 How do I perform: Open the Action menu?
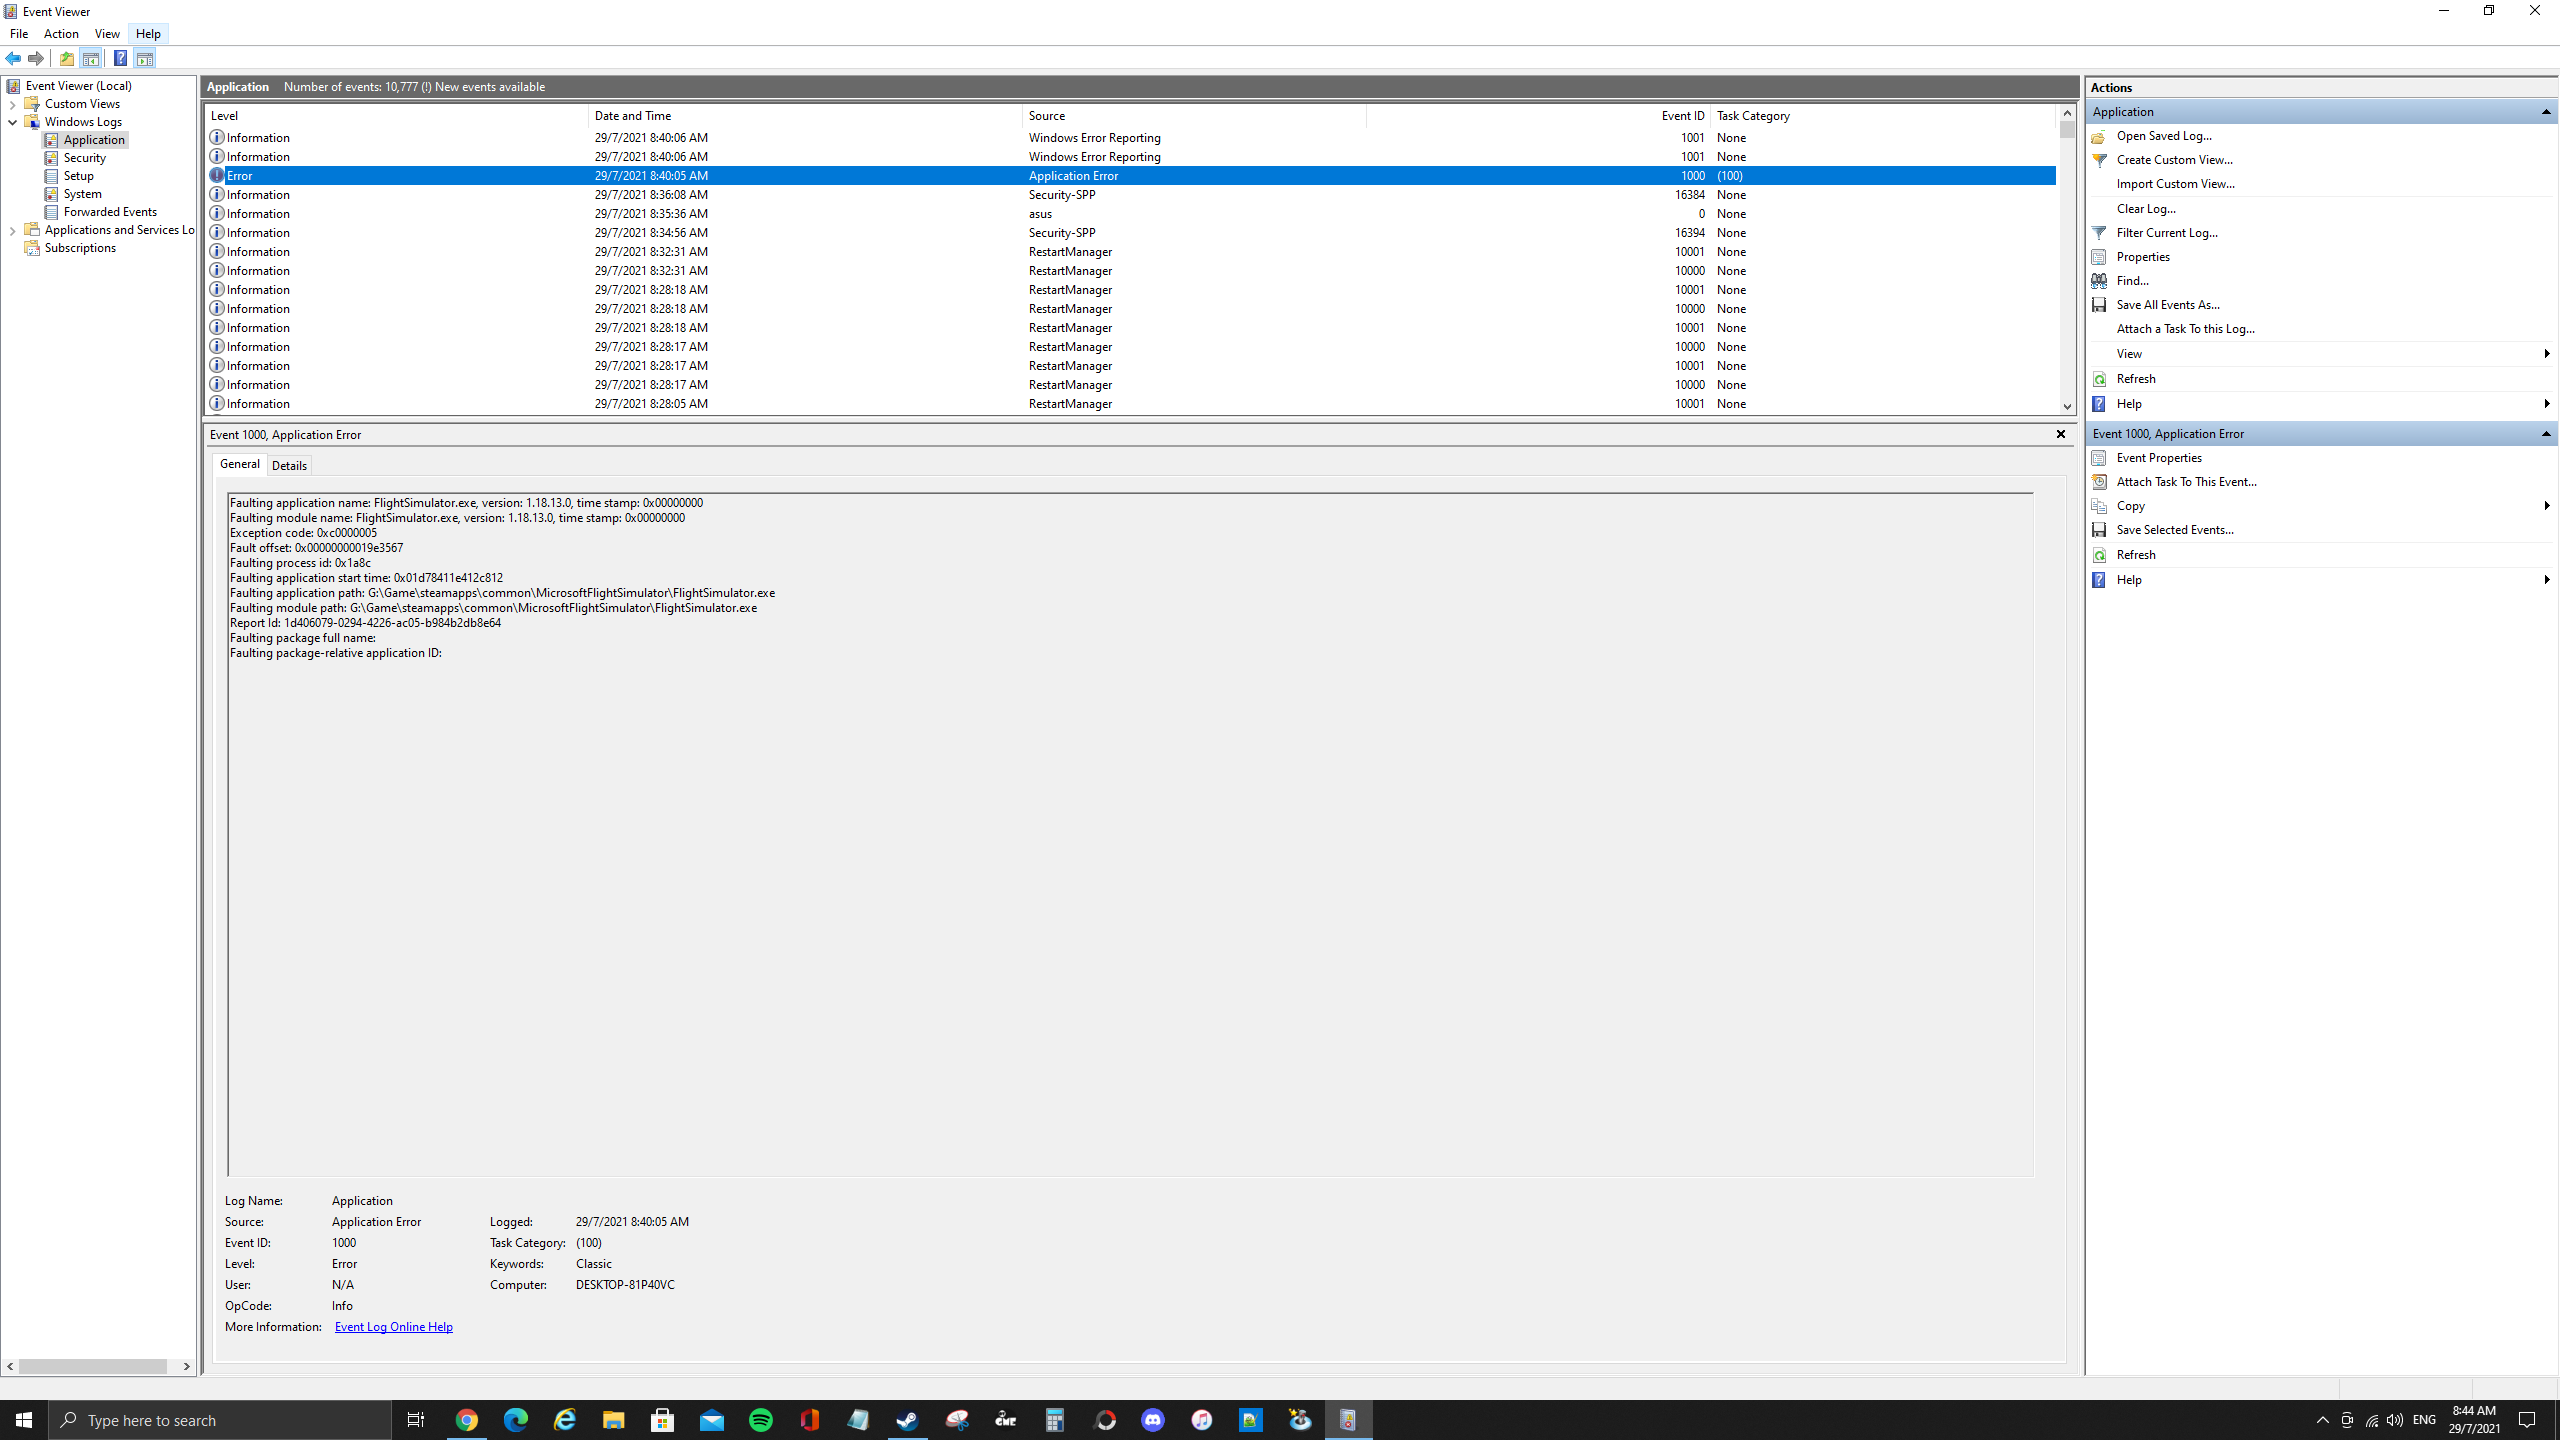pos(61,34)
